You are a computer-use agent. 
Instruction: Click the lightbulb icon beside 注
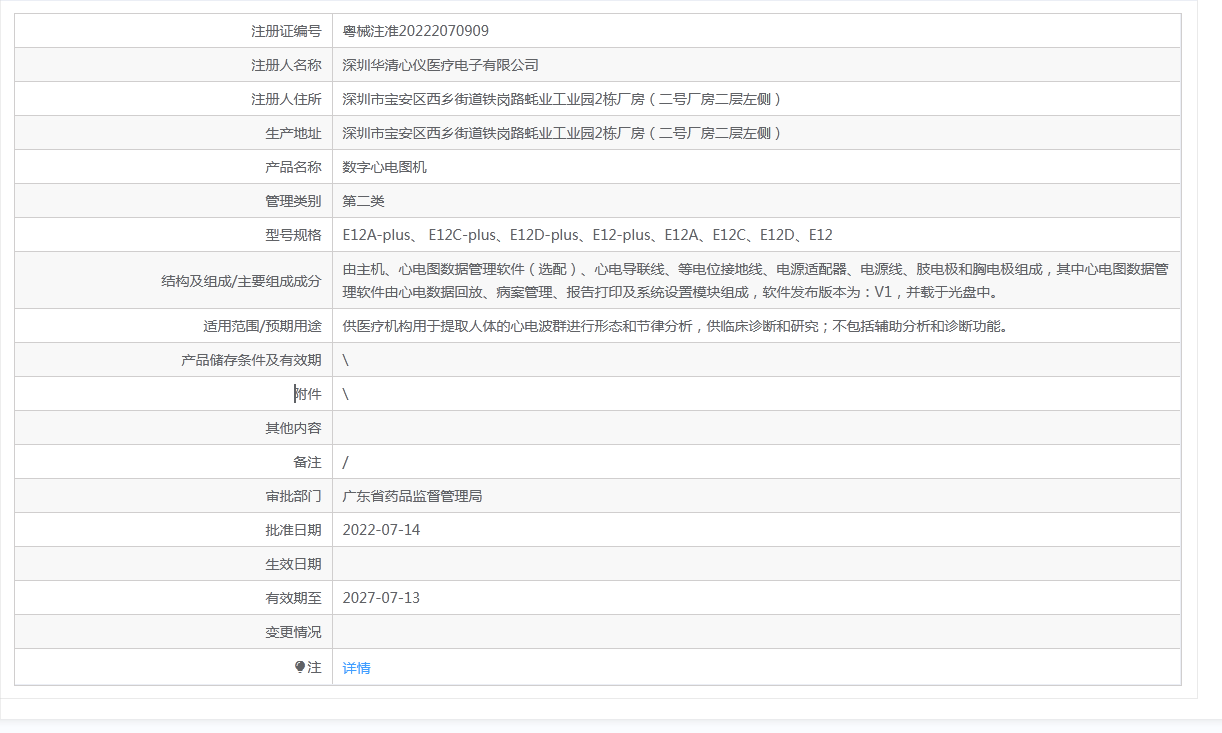coord(300,667)
